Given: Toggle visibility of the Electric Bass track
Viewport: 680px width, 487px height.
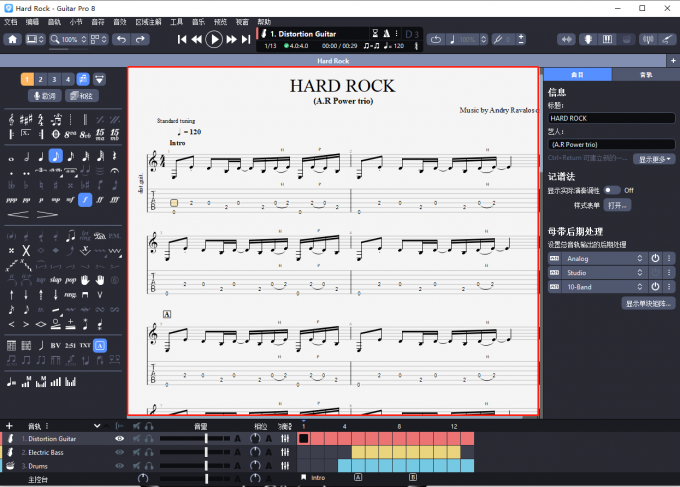Looking at the screenshot, I should 120,452.
